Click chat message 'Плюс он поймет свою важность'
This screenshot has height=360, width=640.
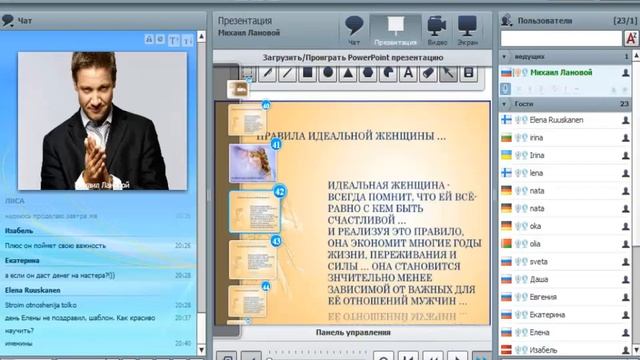56,246
